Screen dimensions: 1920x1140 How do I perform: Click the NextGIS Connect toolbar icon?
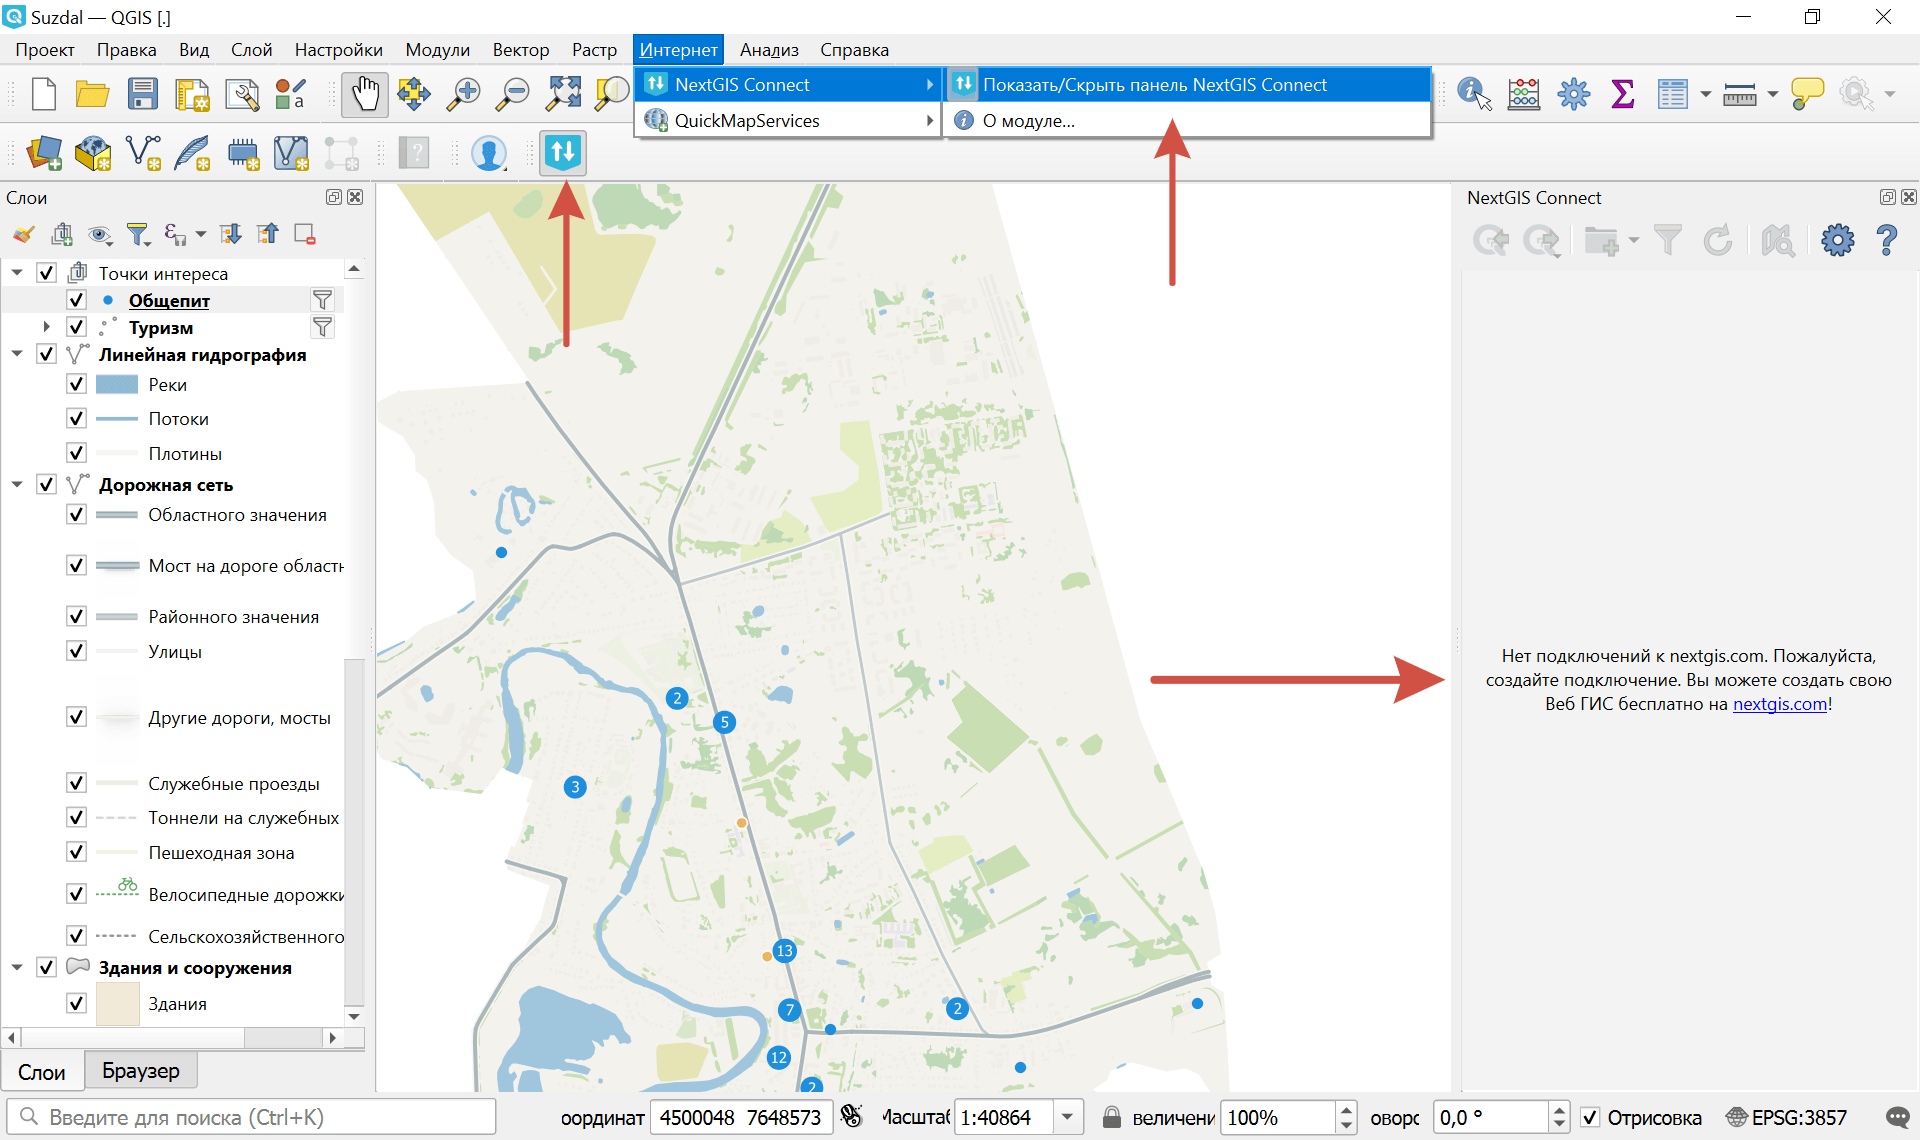(562, 152)
